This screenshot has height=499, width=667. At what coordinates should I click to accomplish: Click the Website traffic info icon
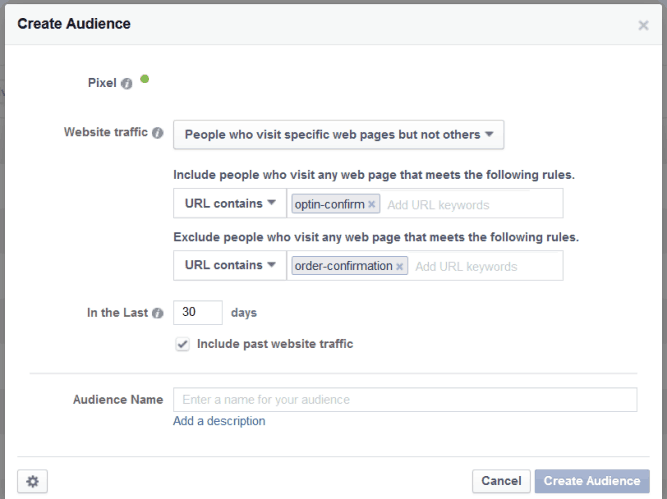tap(158, 133)
